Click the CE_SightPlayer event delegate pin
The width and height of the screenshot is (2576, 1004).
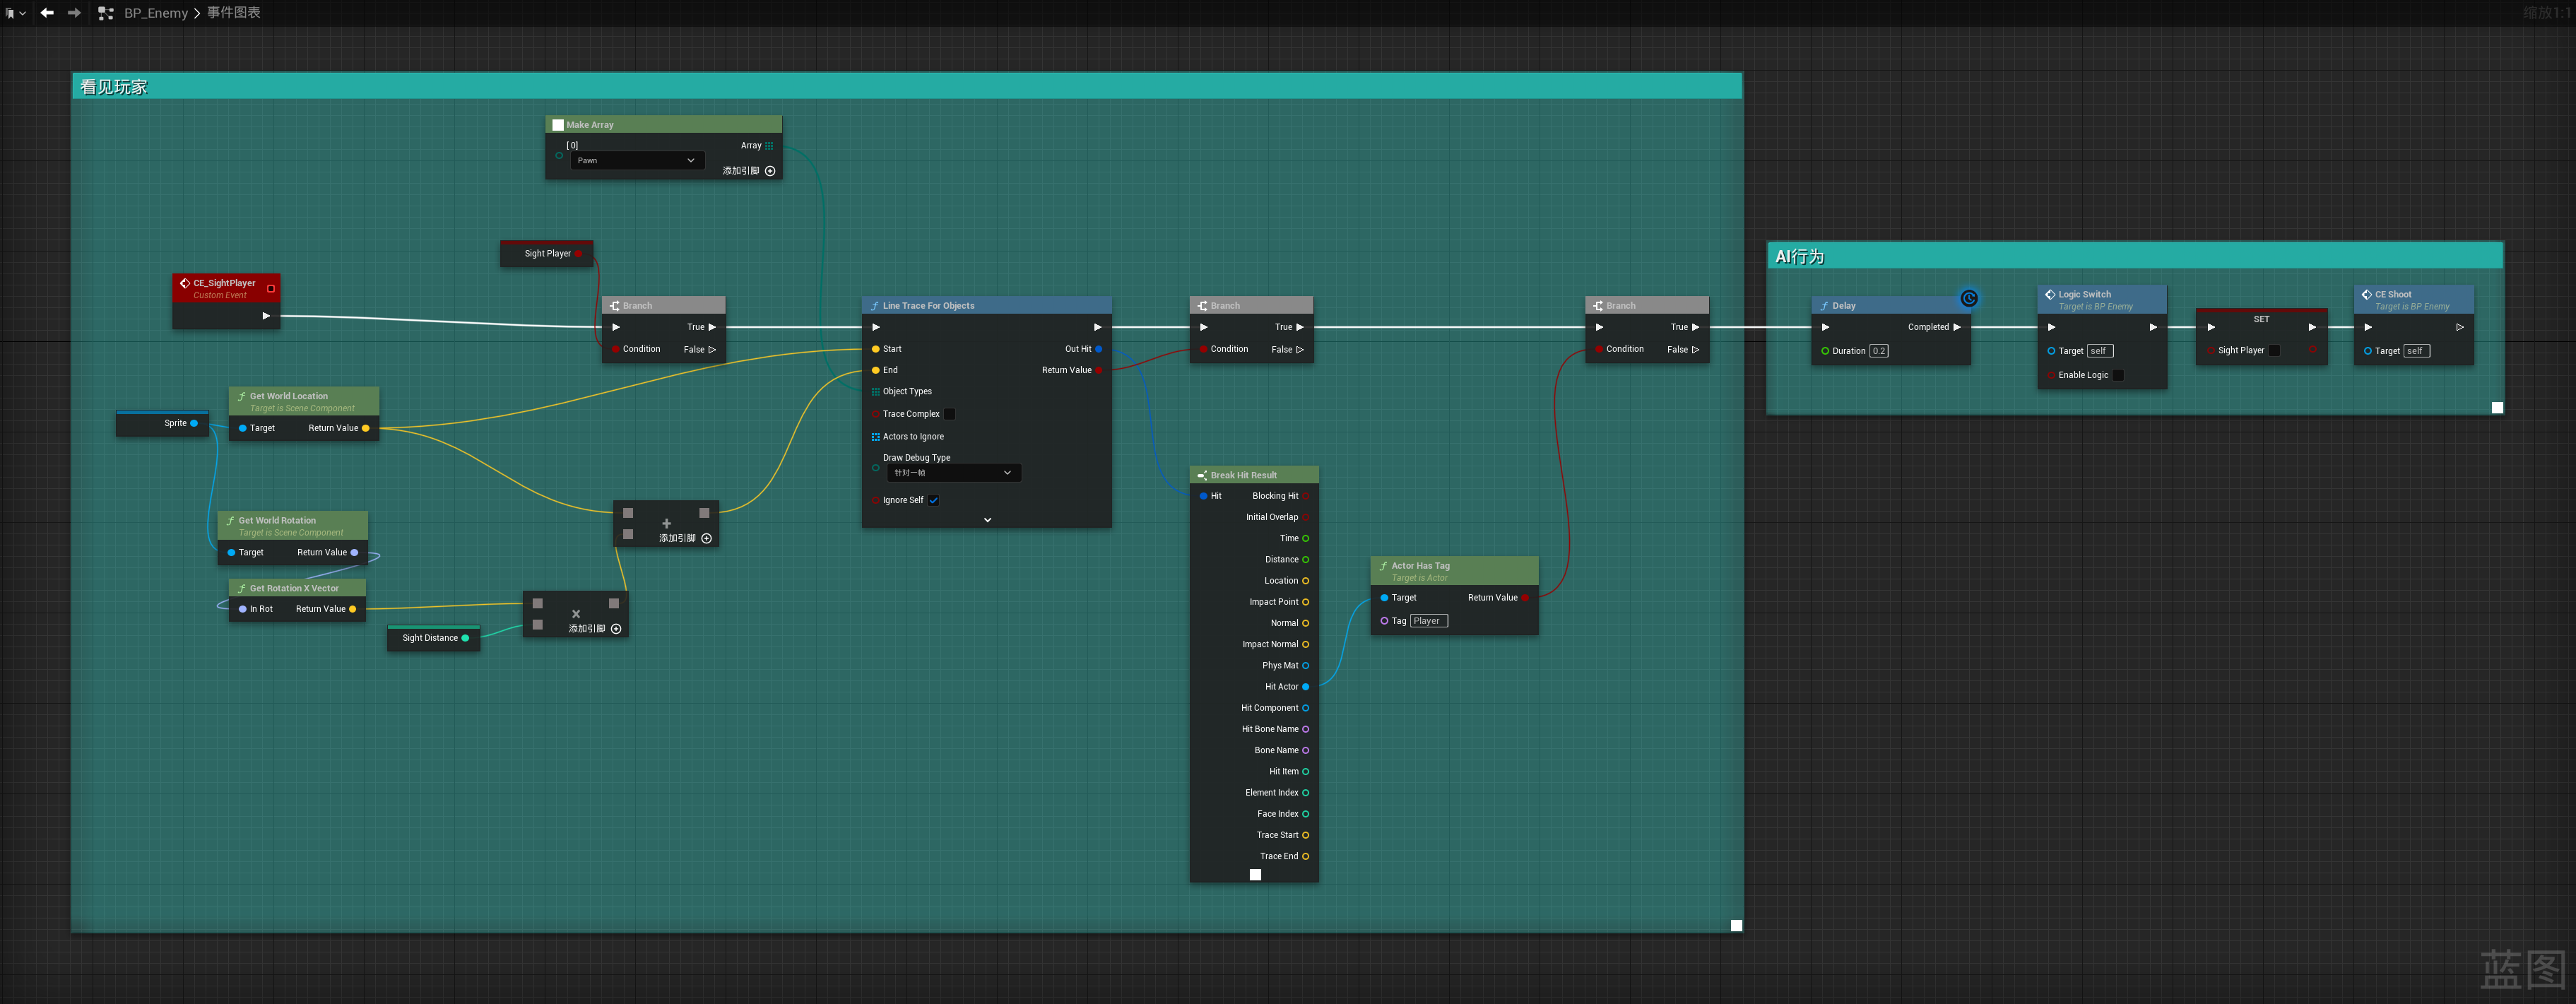point(271,288)
